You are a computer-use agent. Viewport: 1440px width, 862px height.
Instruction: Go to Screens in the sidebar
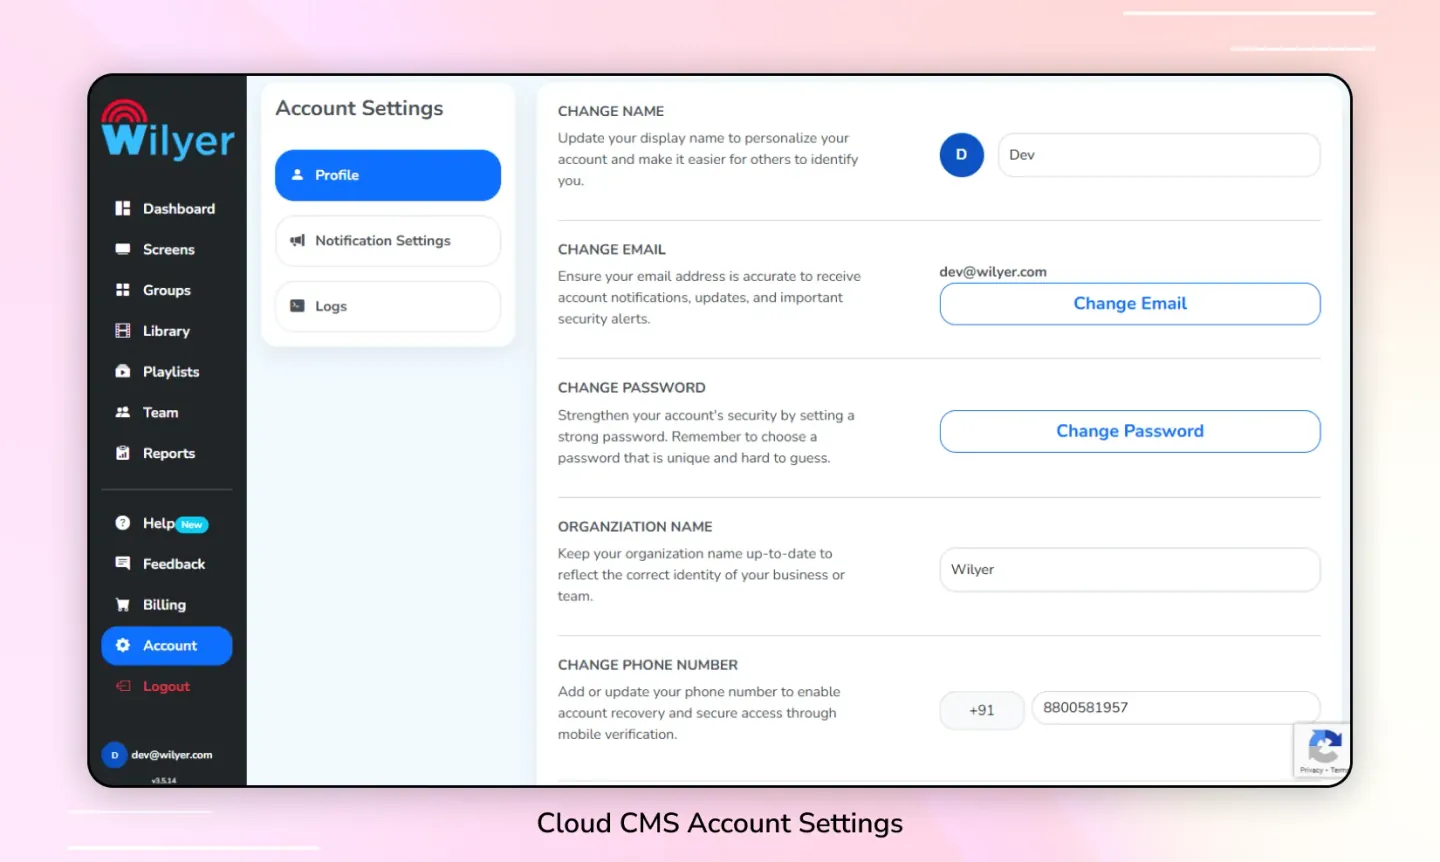[x=166, y=249]
